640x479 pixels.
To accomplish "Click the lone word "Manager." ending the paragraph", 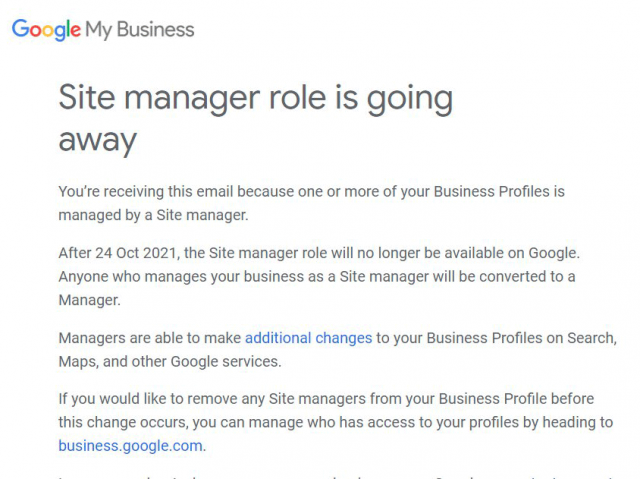I will click(90, 298).
